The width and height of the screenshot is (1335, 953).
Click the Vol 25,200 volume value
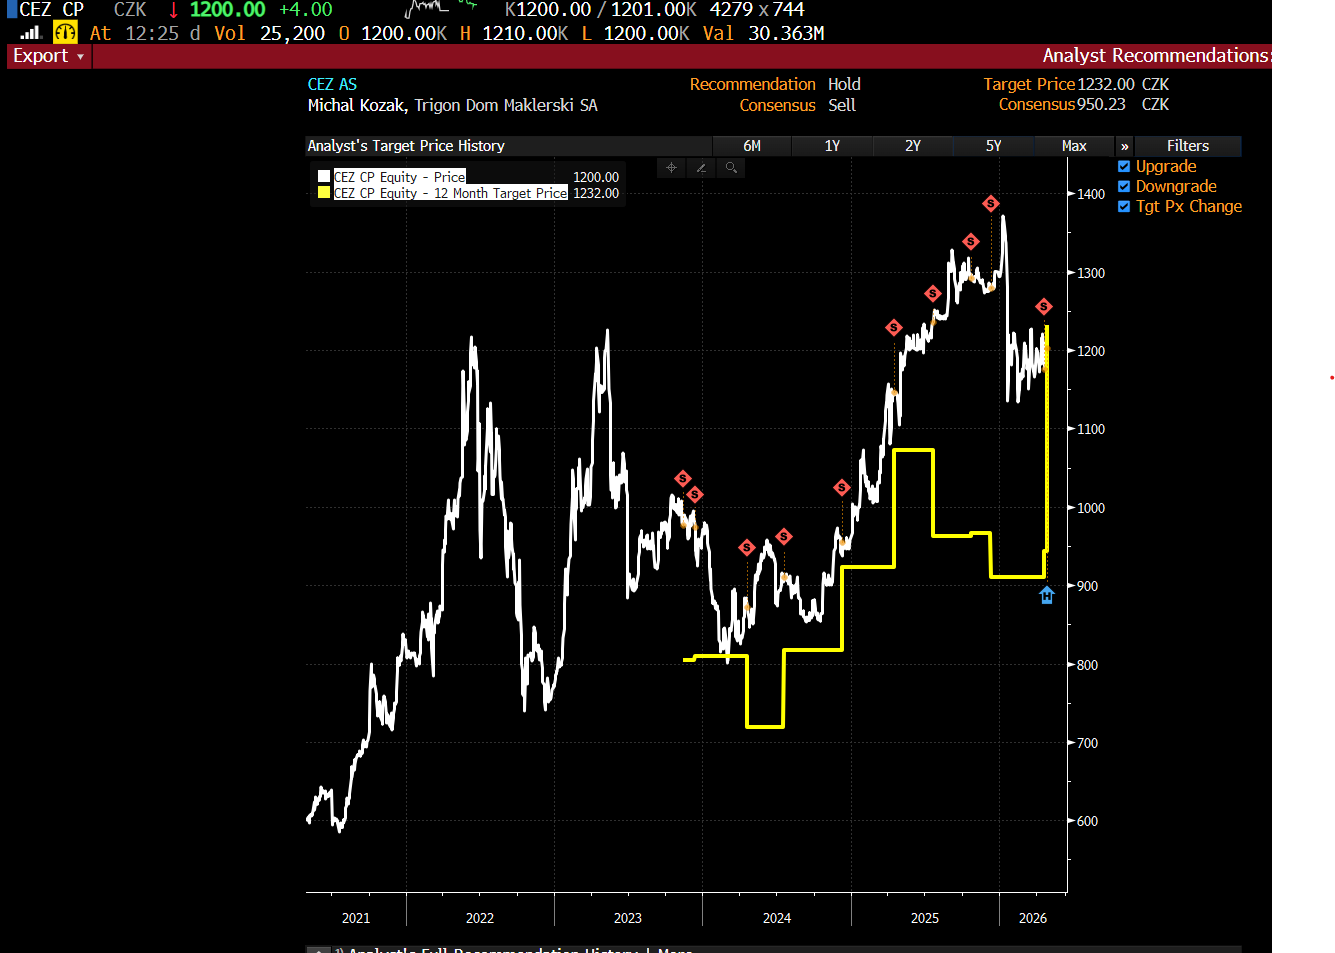(270, 33)
